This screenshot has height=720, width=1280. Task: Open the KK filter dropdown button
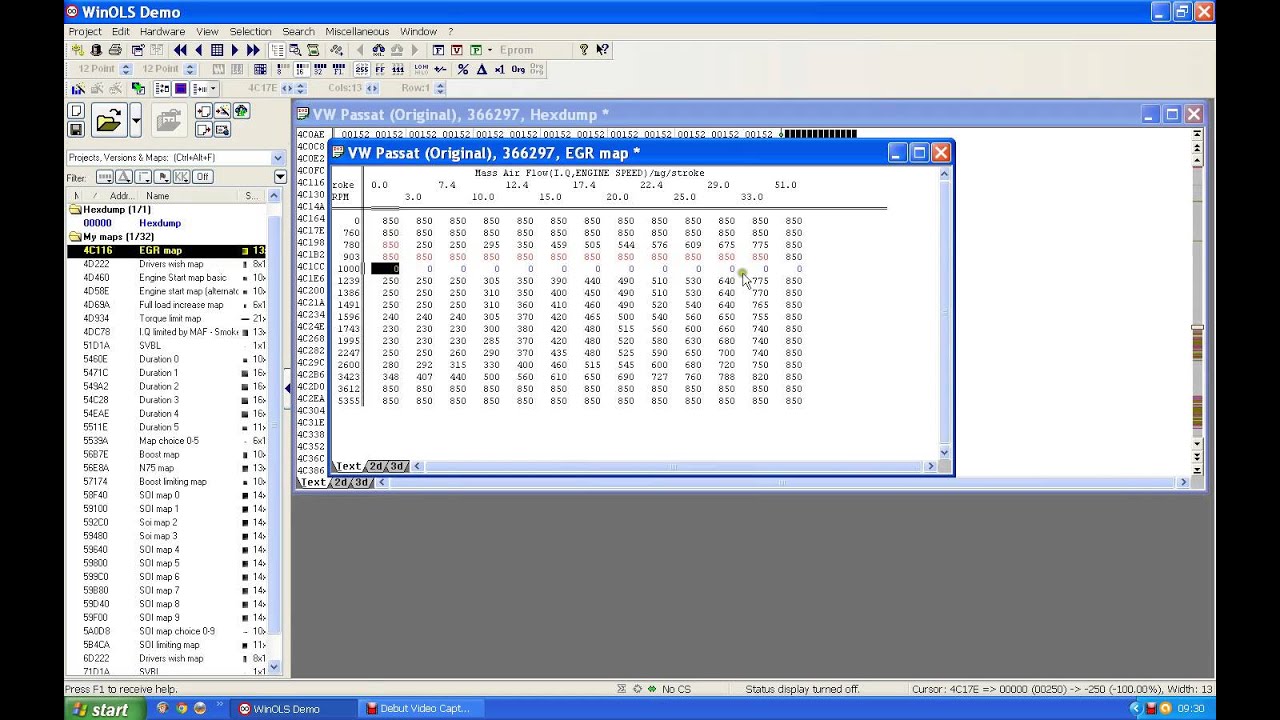181,177
